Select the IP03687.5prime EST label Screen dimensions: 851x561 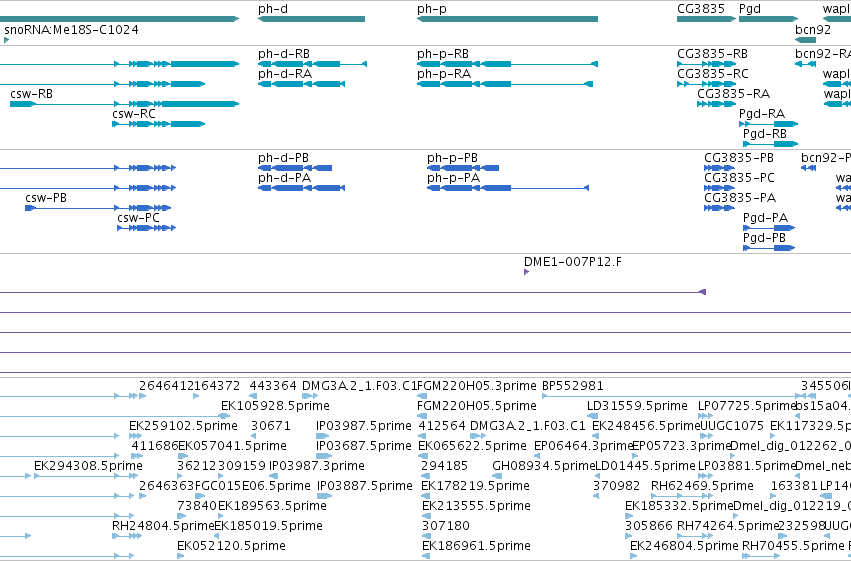pos(364,446)
